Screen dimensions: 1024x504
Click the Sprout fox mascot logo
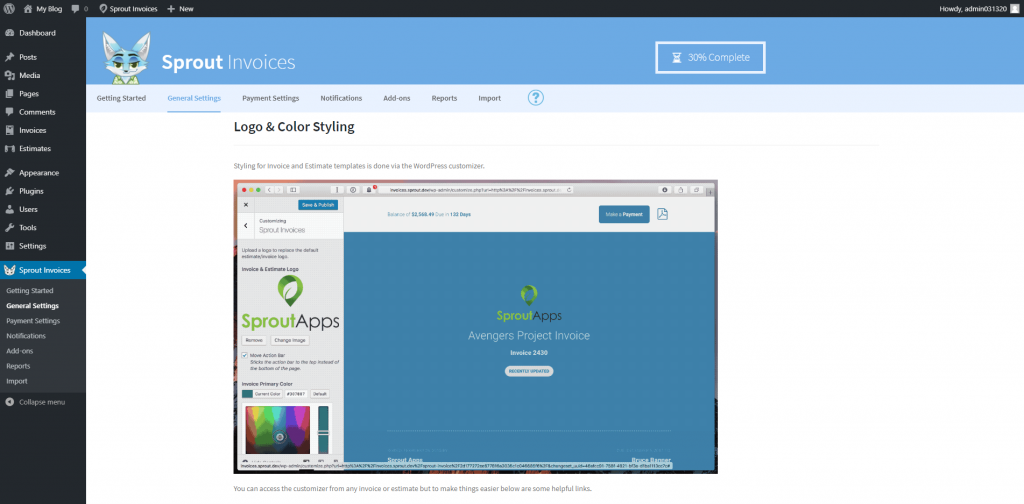pyautogui.click(x=127, y=57)
